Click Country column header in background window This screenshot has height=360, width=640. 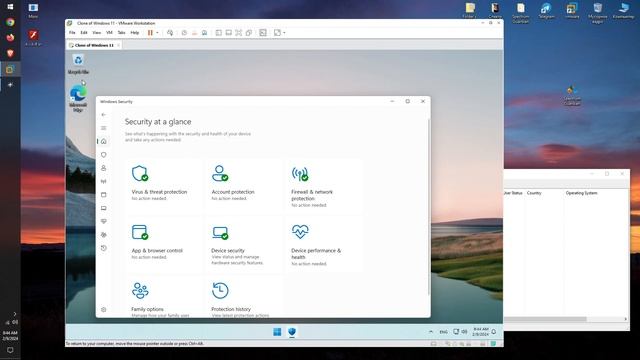pyautogui.click(x=534, y=193)
